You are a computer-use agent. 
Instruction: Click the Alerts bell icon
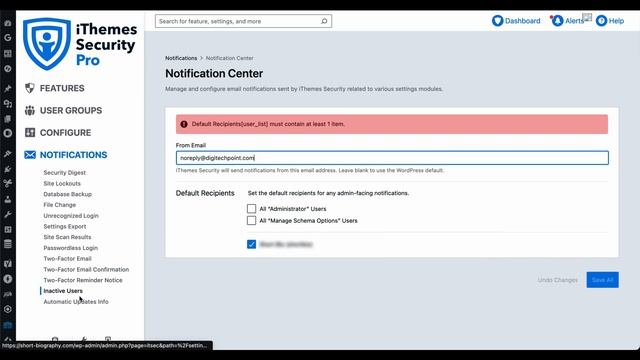click(x=557, y=20)
